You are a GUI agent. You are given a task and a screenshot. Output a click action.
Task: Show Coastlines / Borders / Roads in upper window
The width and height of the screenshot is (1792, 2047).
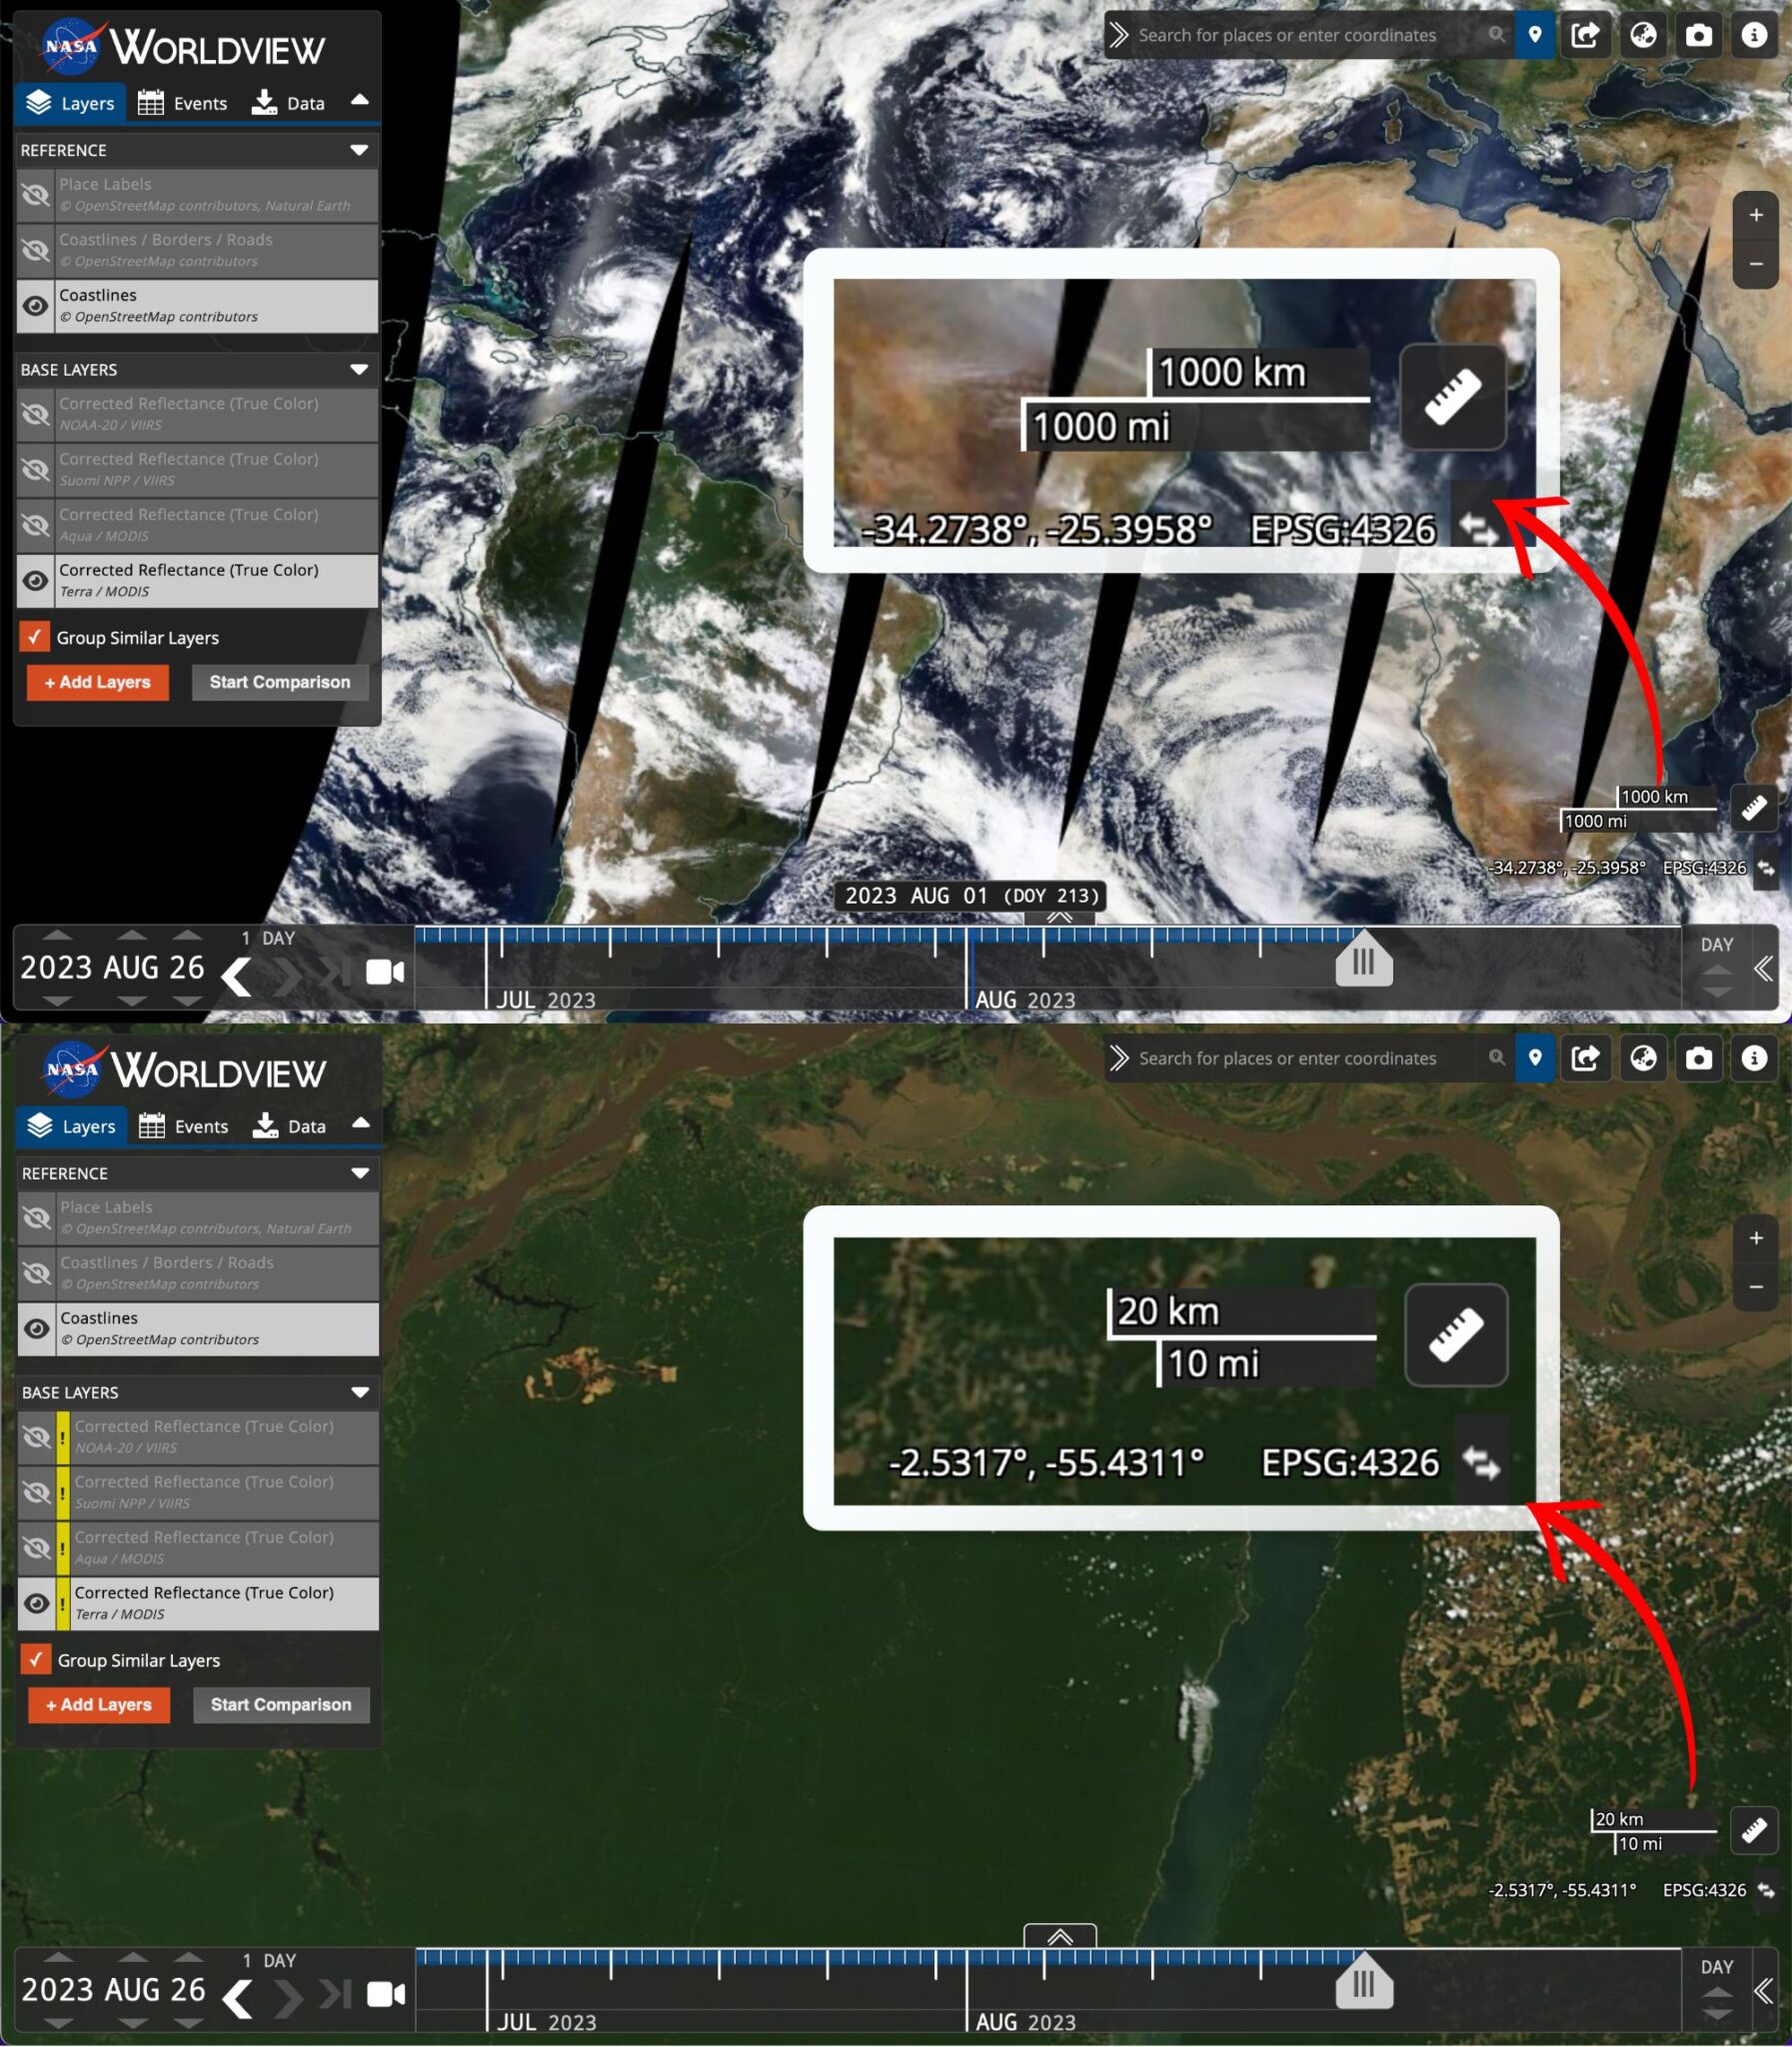(x=35, y=251)
